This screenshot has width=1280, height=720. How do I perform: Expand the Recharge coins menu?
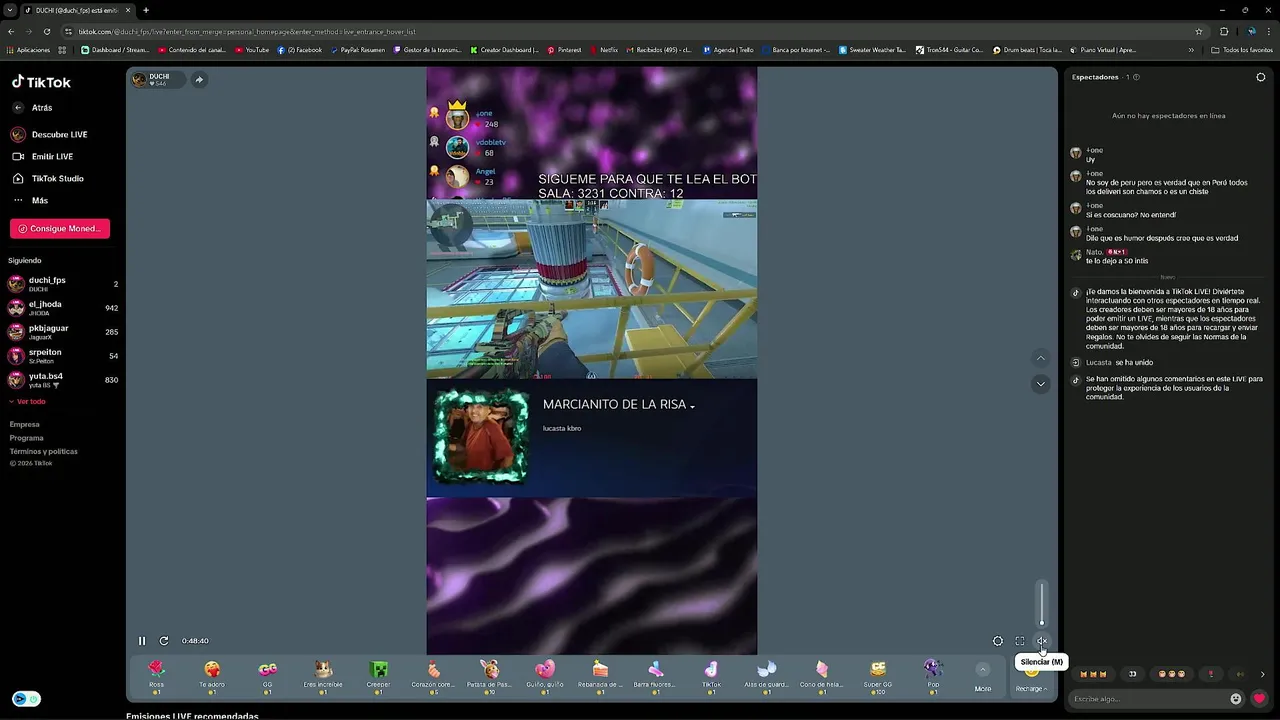pos(1031,688)
